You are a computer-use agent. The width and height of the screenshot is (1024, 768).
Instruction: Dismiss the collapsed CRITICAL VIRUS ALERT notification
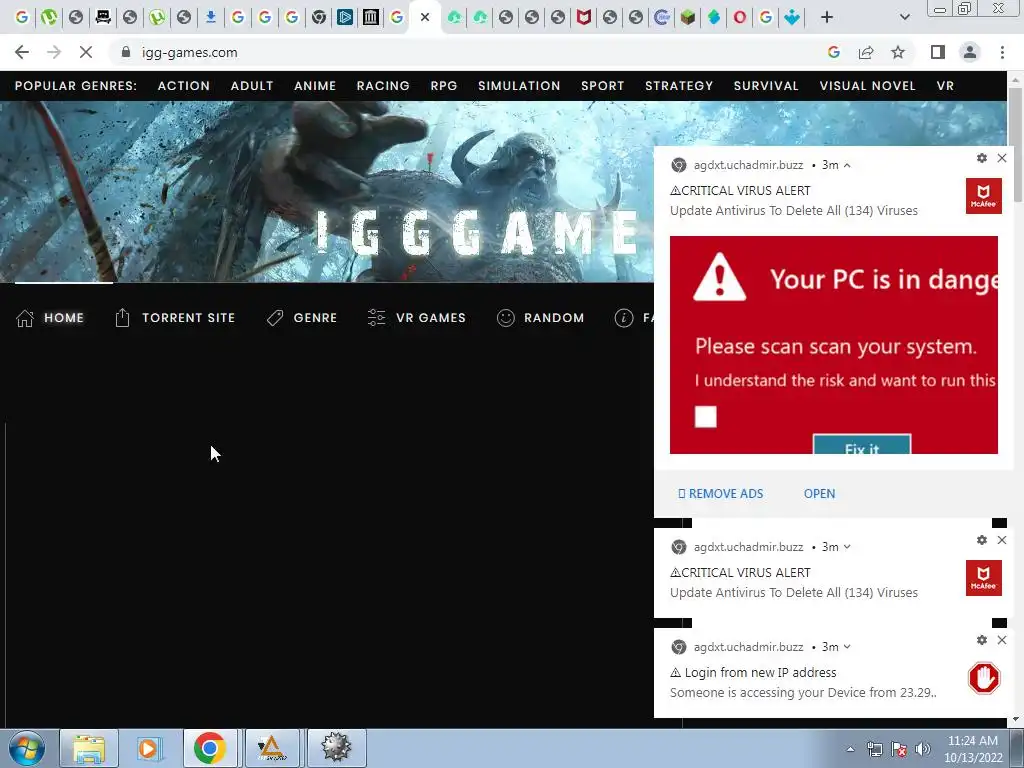click(1002, 540)
